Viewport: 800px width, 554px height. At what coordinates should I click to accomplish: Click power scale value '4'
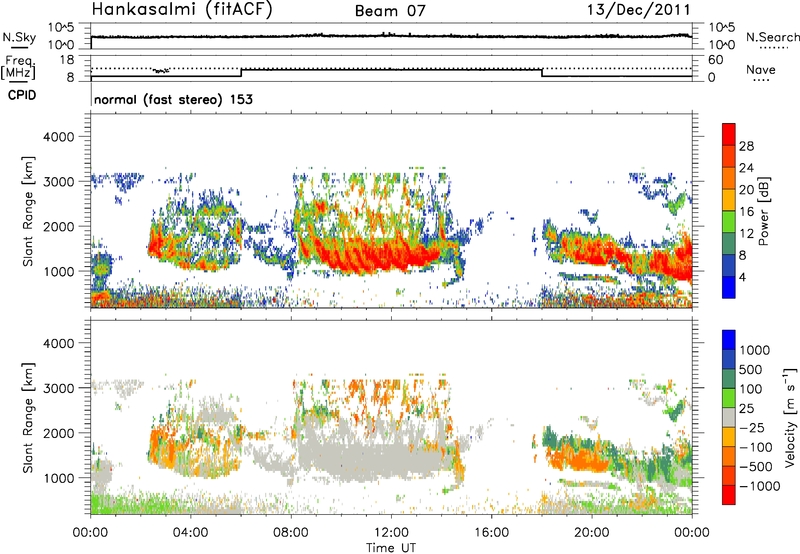coord(742,277)
